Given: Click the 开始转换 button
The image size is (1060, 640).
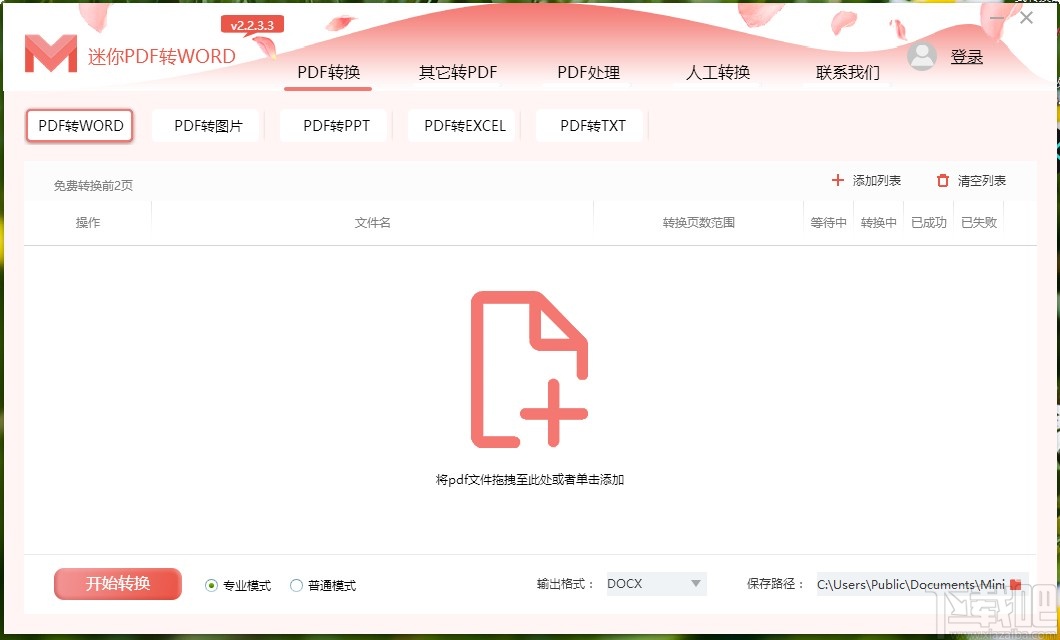Looking at the screenshot, I should [x=118, y=584].
